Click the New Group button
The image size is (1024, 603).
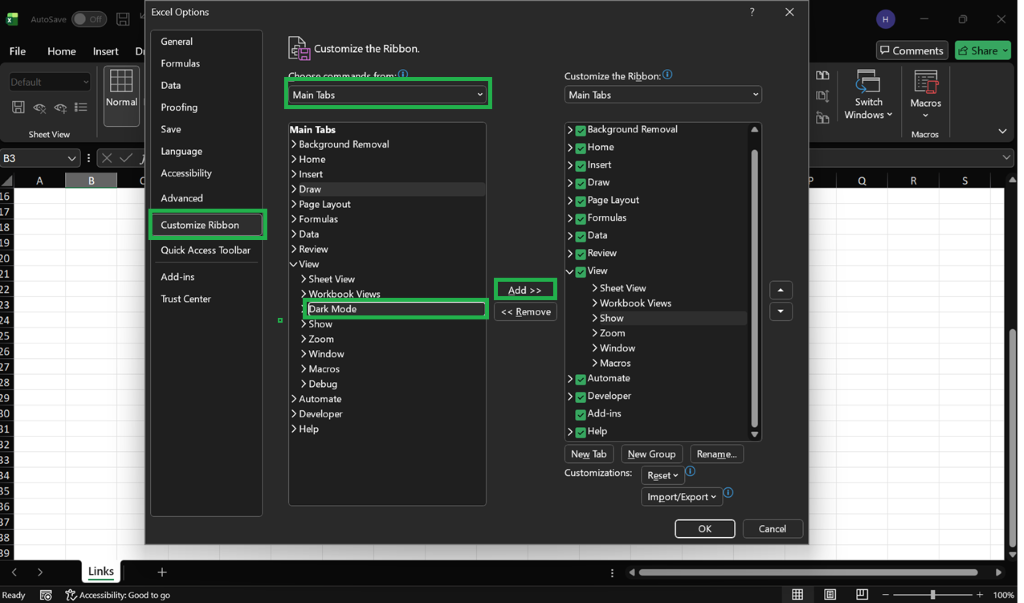point(651,454)
